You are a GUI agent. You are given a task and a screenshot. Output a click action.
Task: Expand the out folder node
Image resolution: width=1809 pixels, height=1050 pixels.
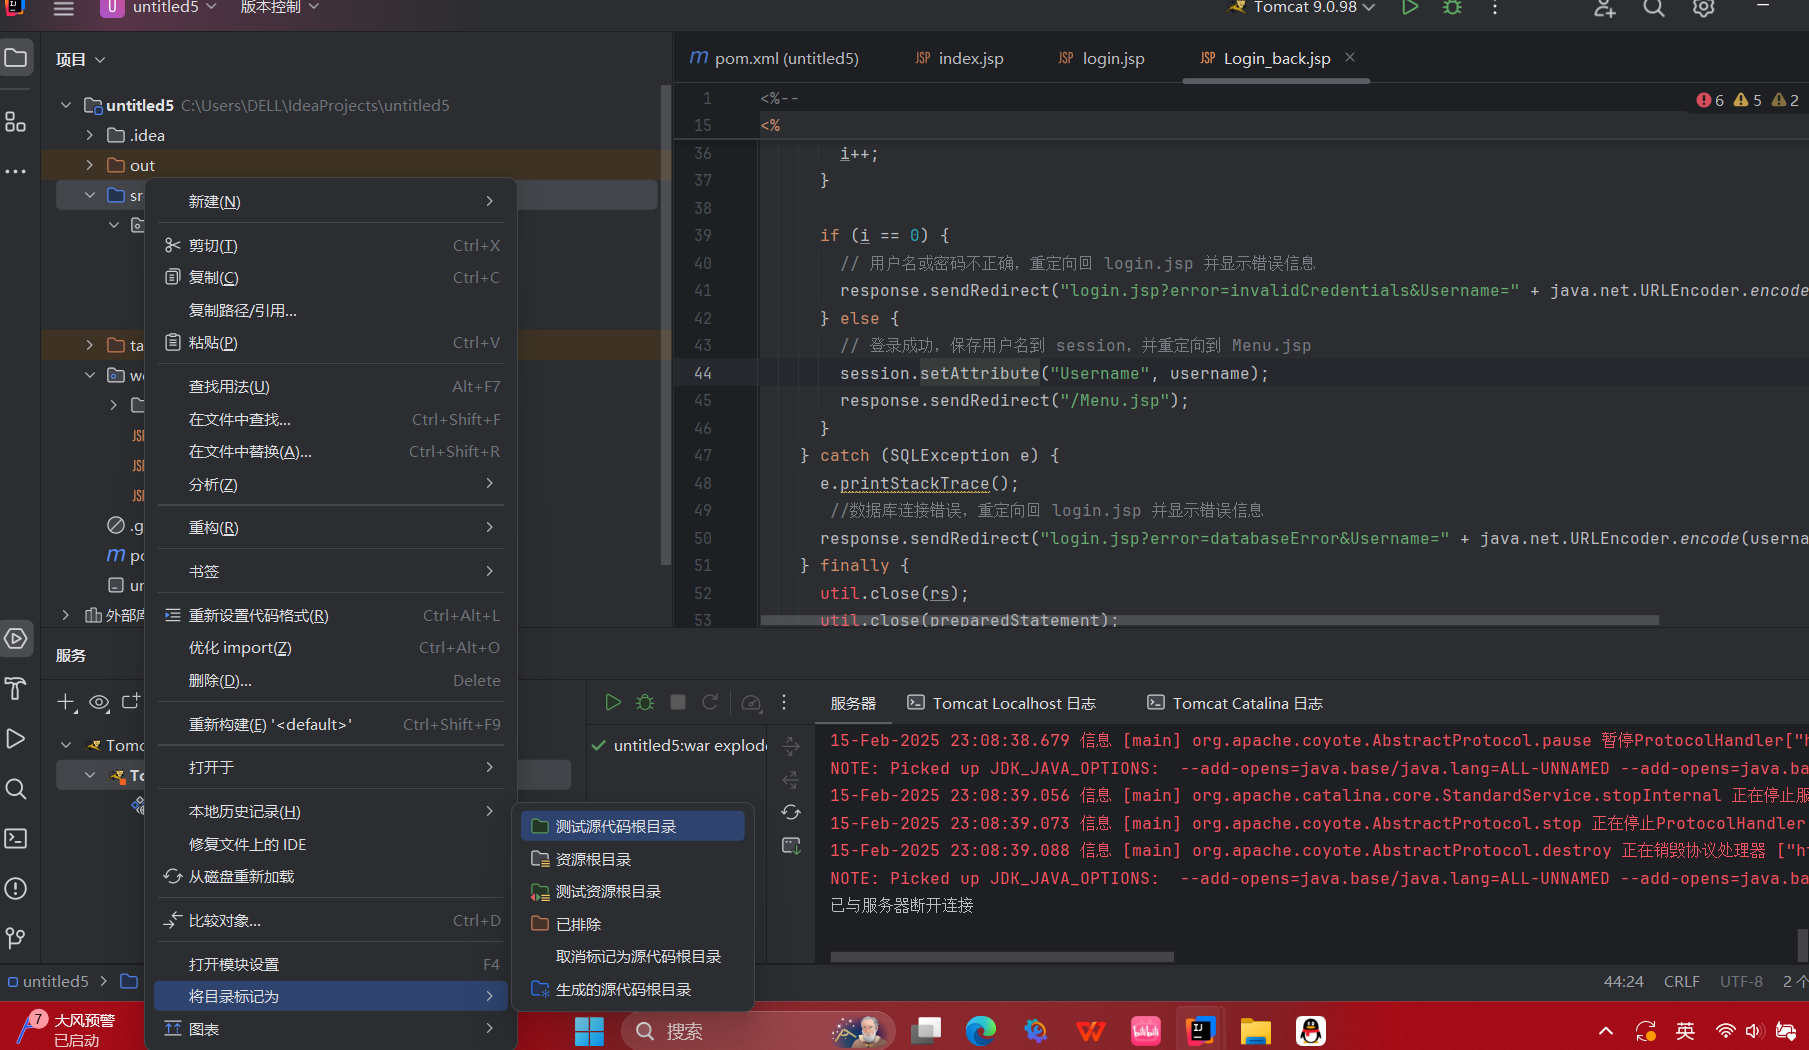(x=90, y=165)
